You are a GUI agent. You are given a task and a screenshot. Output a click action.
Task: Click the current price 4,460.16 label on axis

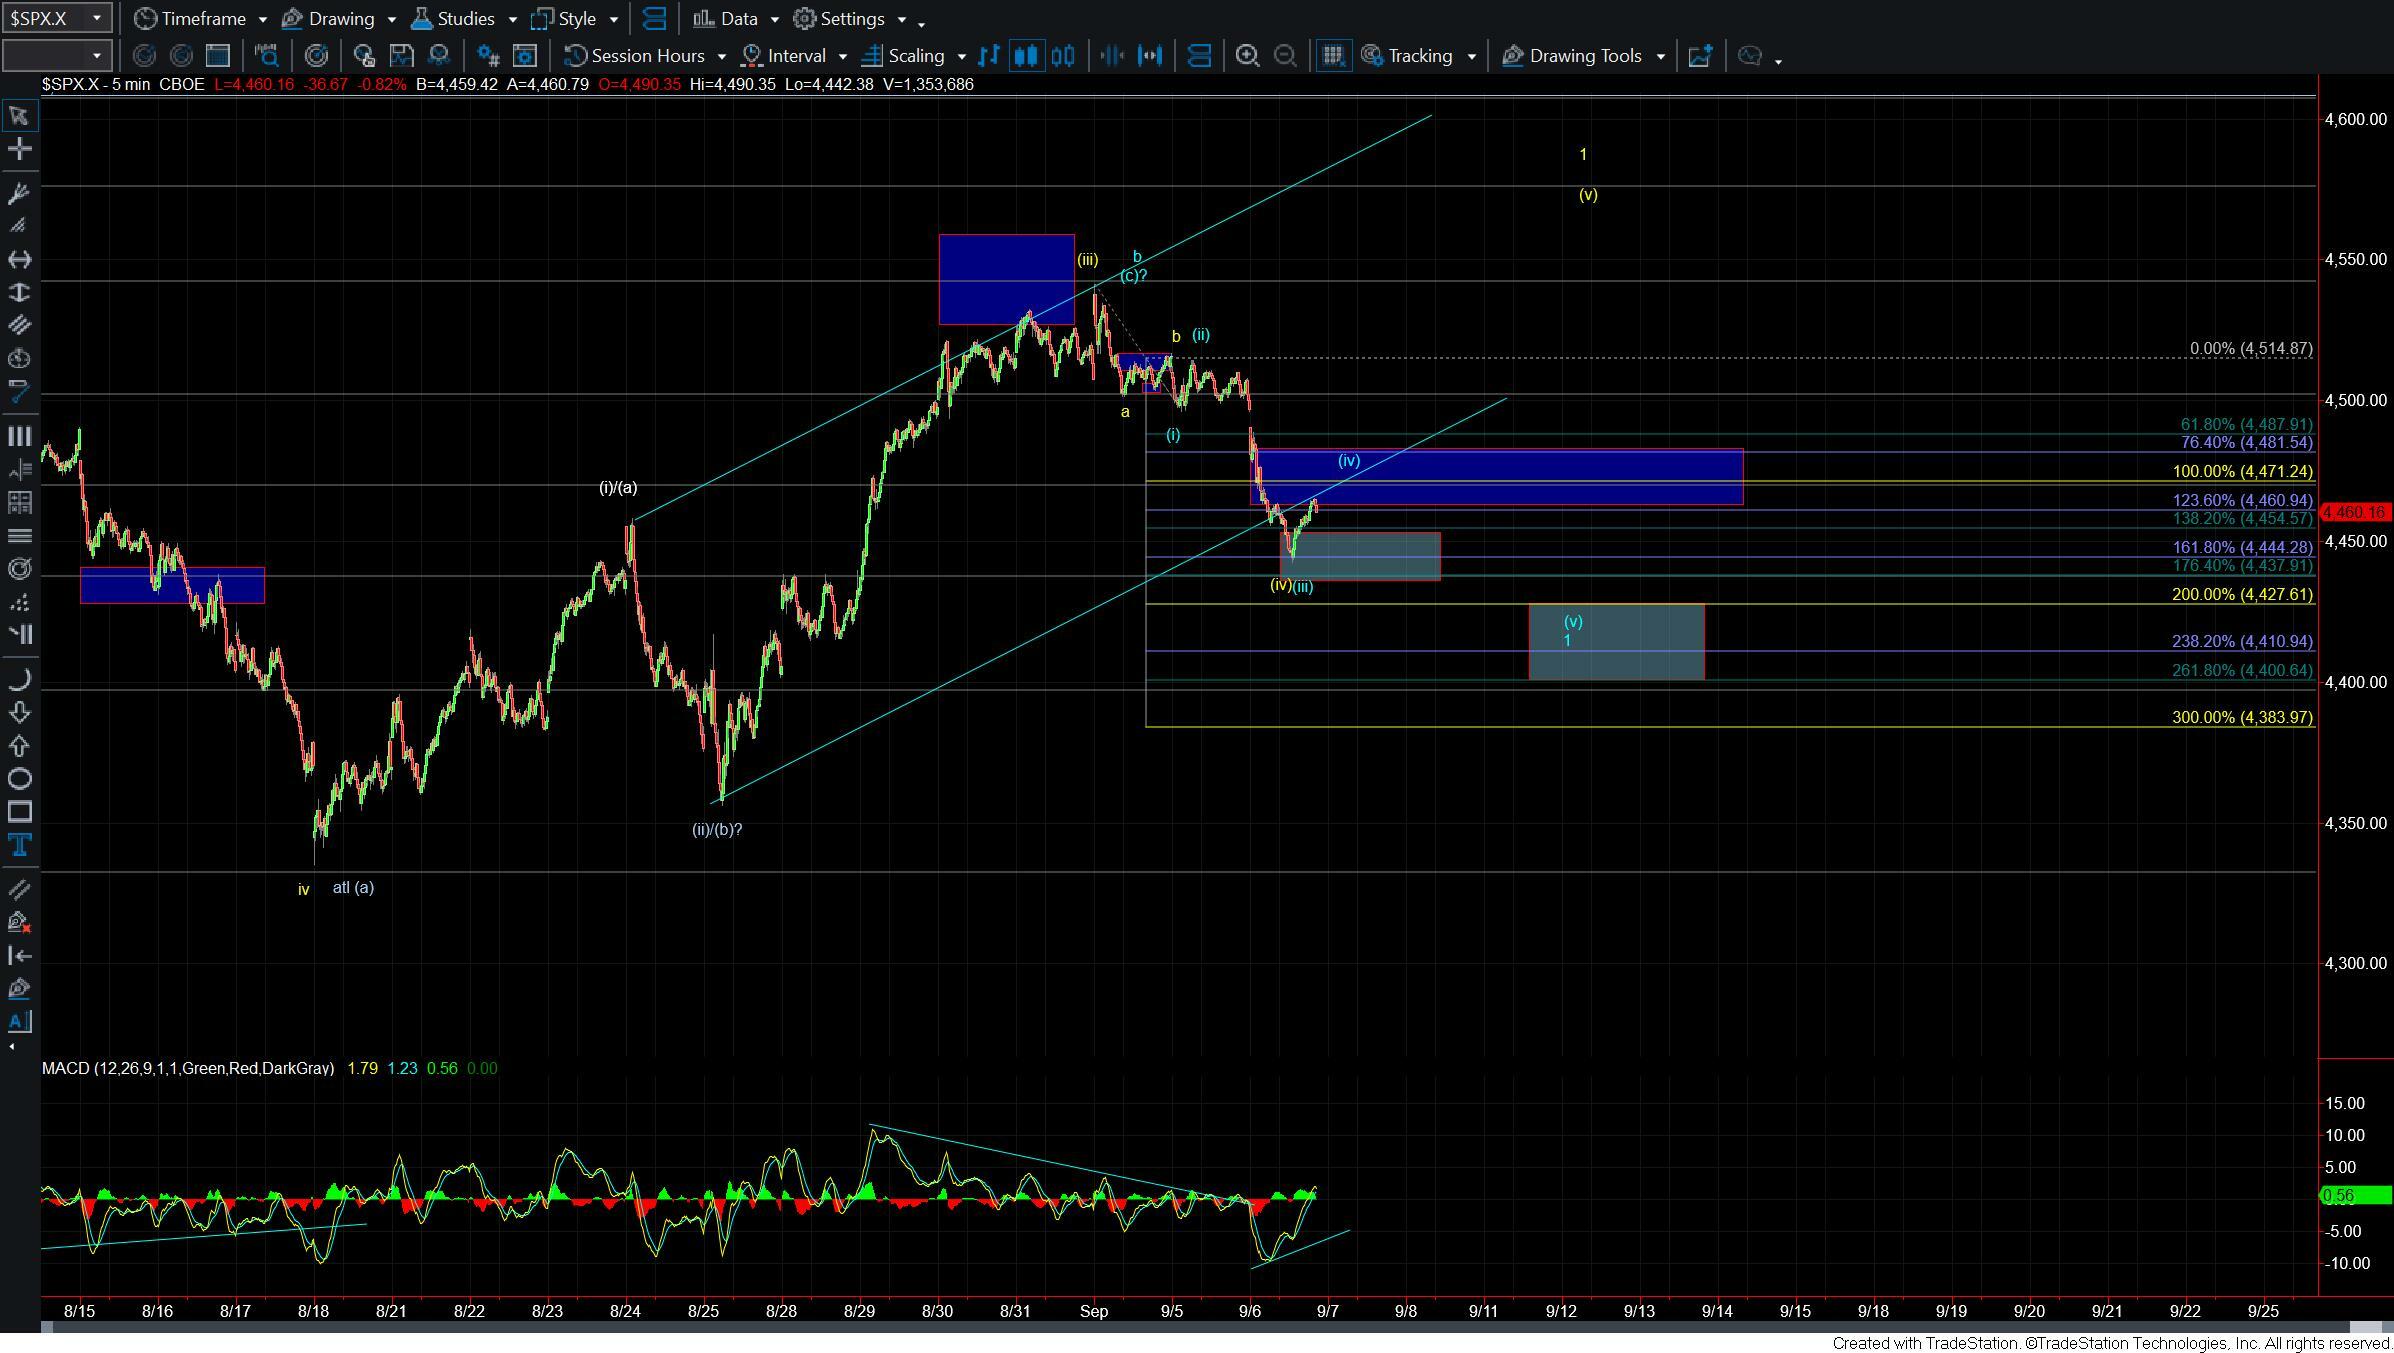click(2355, 513)
